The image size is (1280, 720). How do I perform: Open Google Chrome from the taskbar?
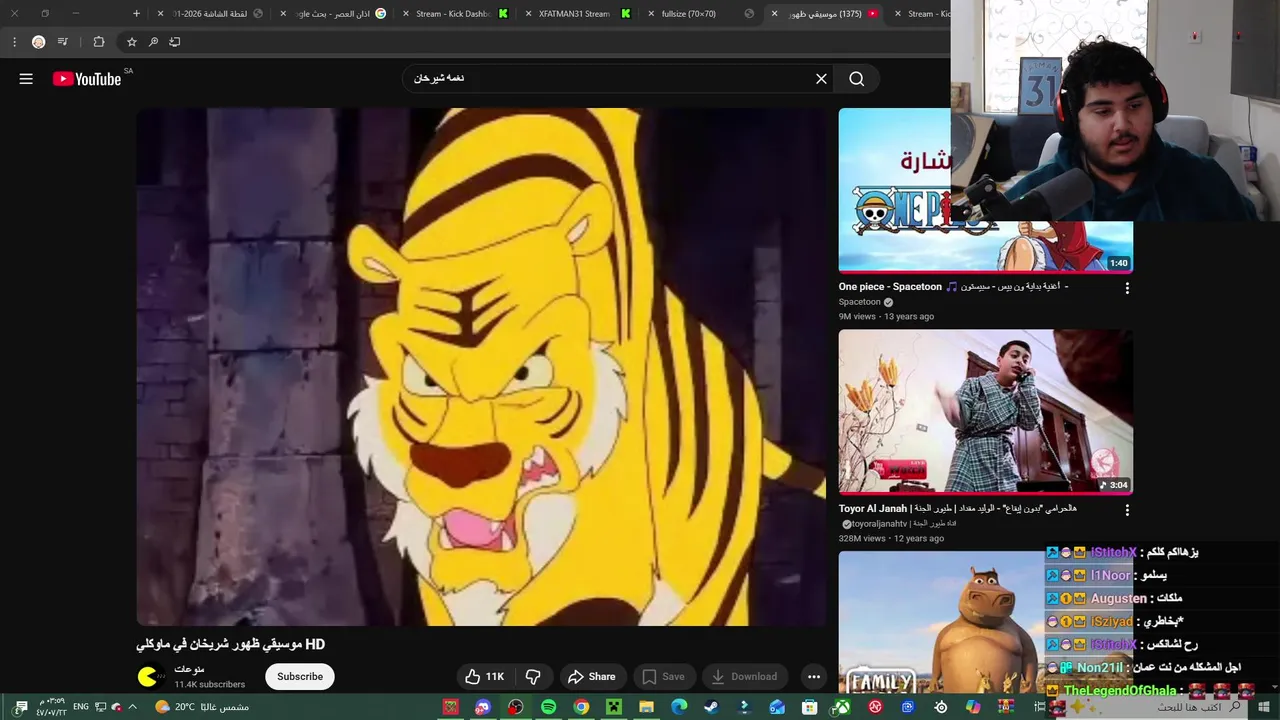(x=581, y=707)
